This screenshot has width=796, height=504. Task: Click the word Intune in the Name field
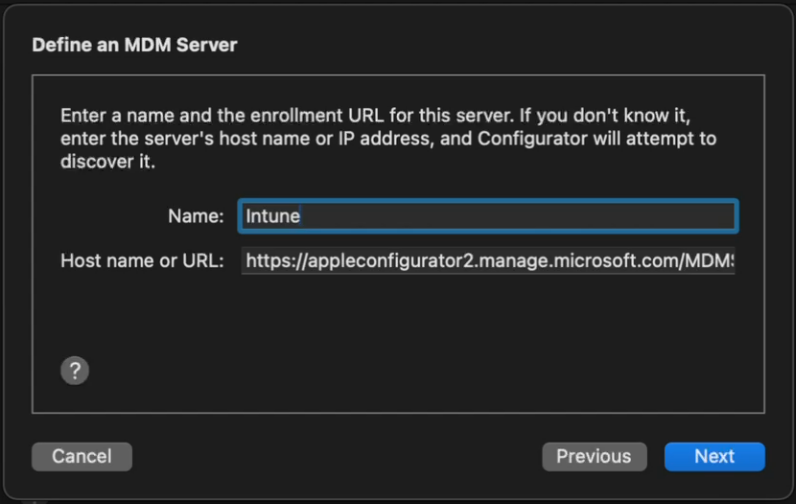pyautogui.click(x=273, y=216)
